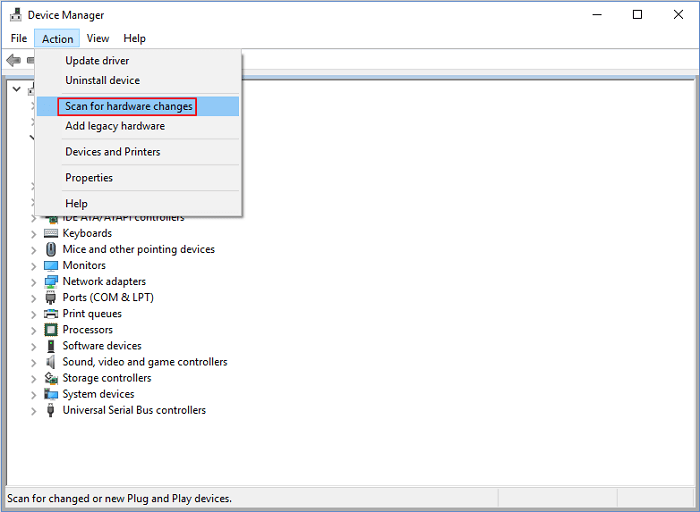700x512 pixels.
Task: Open Devices and Printers from menu
Action: coord(112,152)
